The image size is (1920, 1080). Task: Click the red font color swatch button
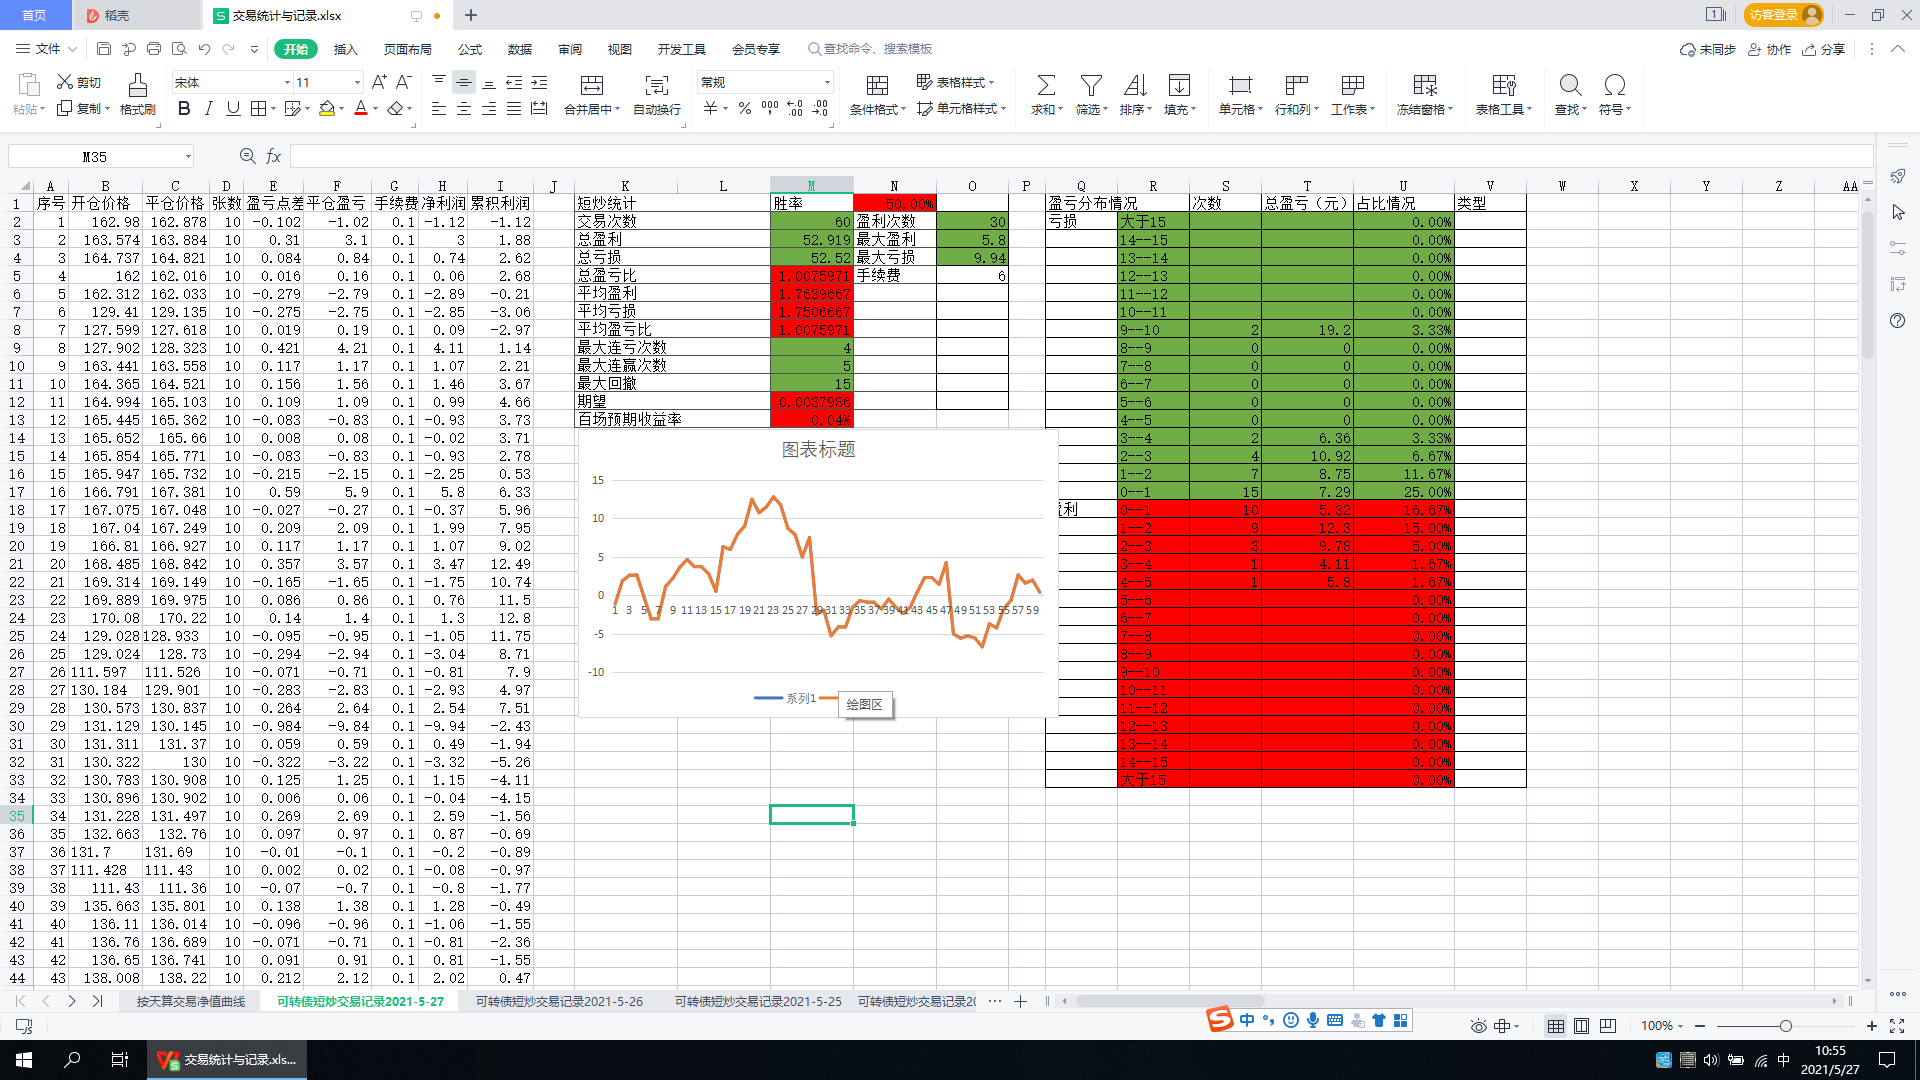tap(361, 108)
